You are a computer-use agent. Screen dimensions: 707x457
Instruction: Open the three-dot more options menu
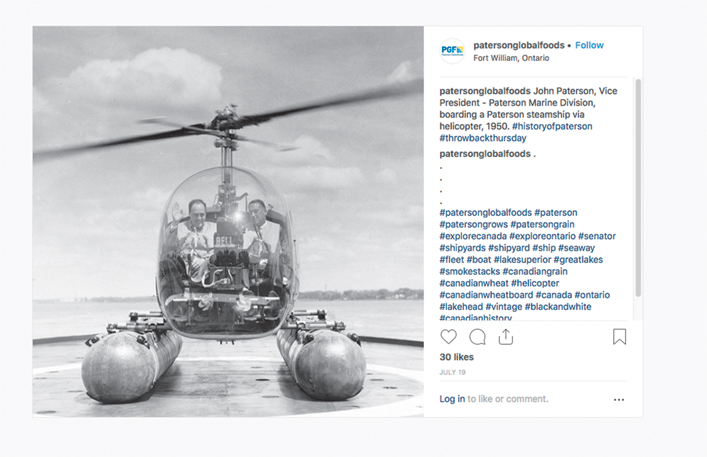pos(619,400)
